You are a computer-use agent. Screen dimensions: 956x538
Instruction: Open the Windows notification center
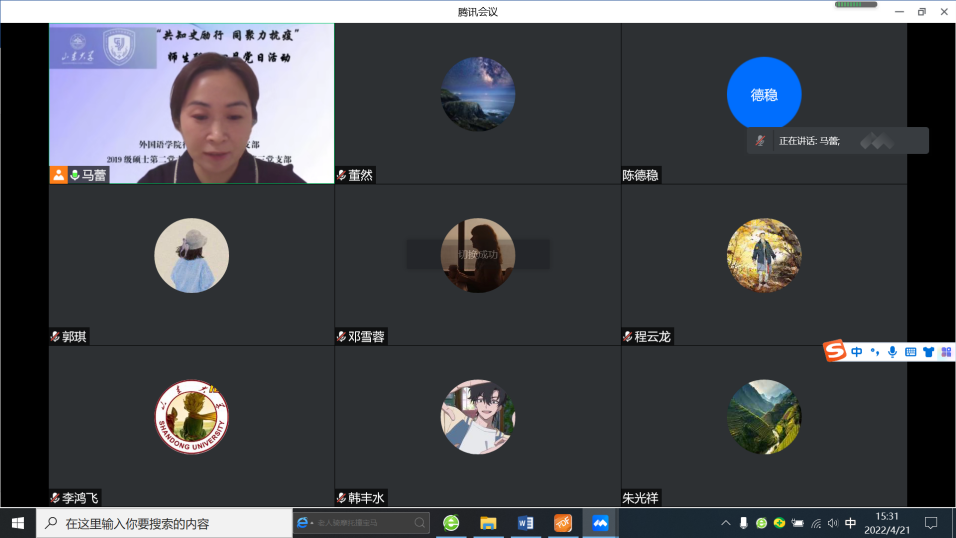point(931,523)
